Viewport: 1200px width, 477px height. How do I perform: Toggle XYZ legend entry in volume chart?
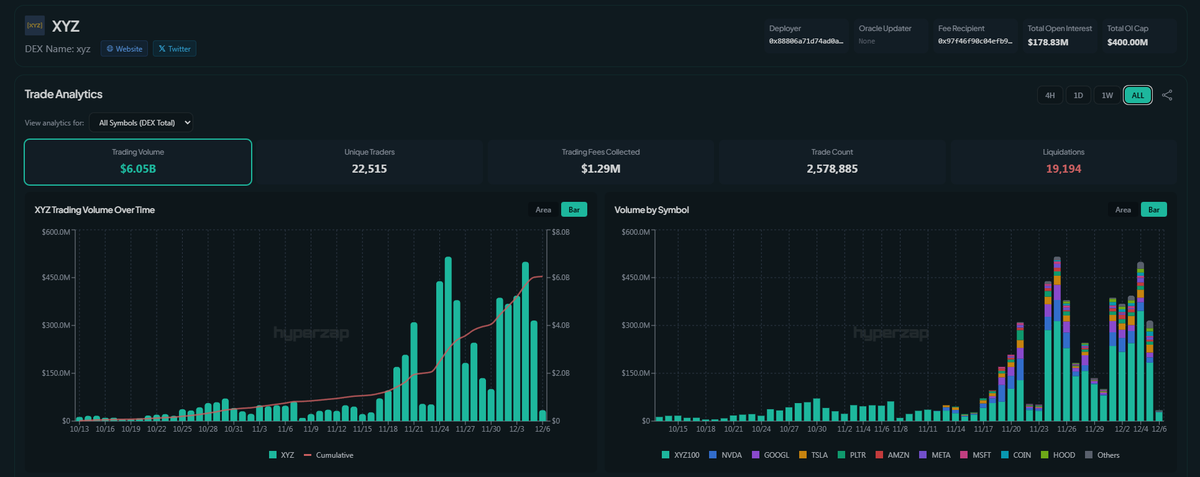(281, 455)
